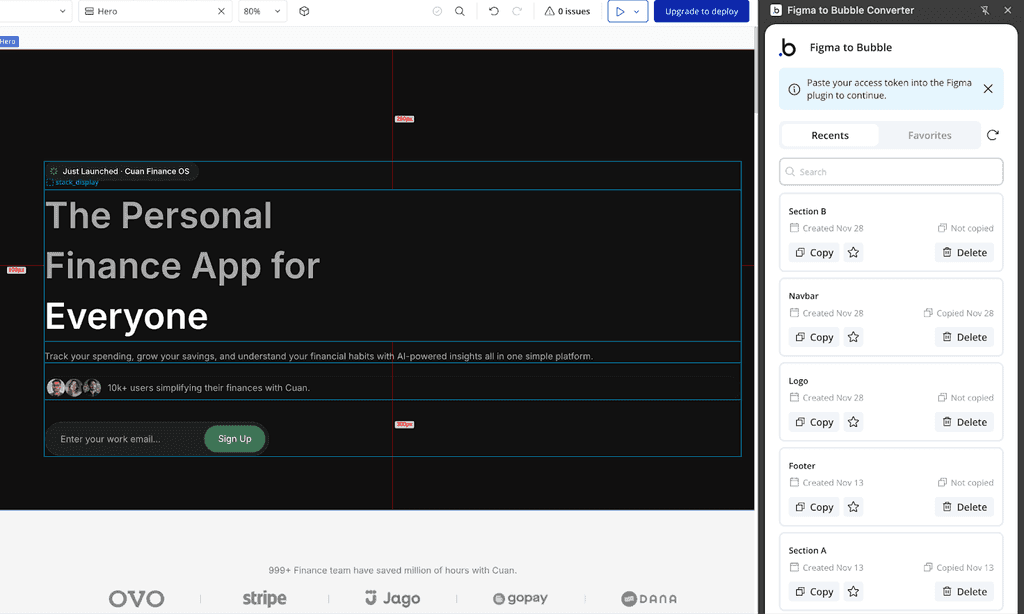This screenshot has height=614, width=1024.
Task: Dismiss the access token info banner
Action: 988,89
